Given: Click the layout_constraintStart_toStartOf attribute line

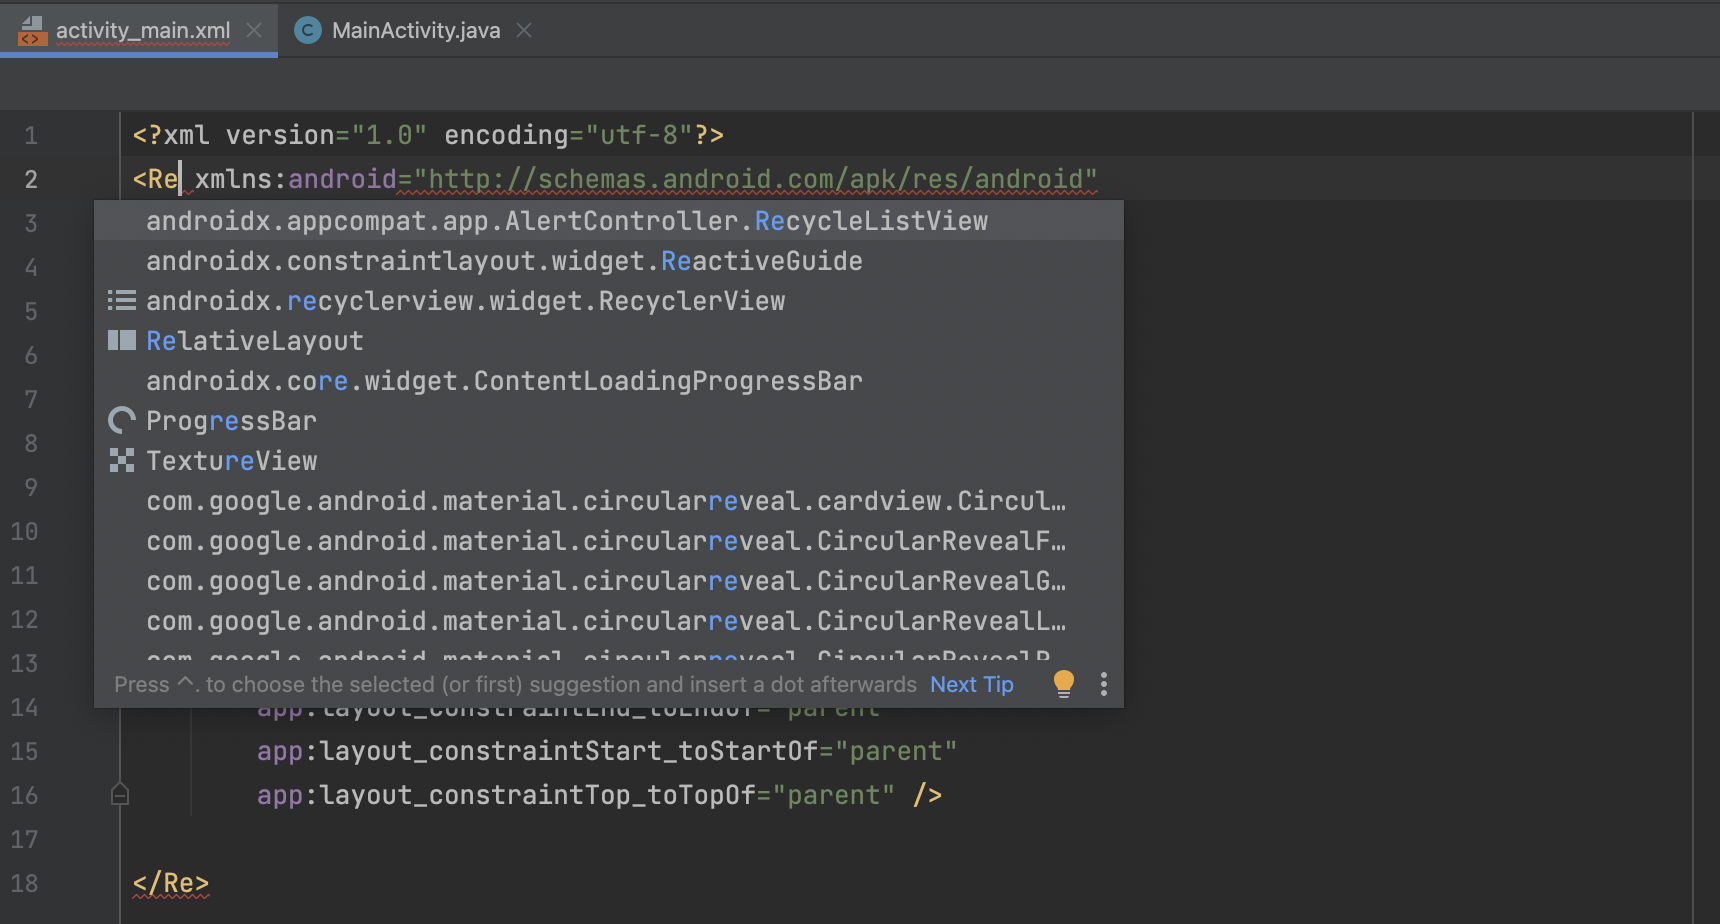Looking at the screenshot, I should pyautogui.click(x=606, y=751).
